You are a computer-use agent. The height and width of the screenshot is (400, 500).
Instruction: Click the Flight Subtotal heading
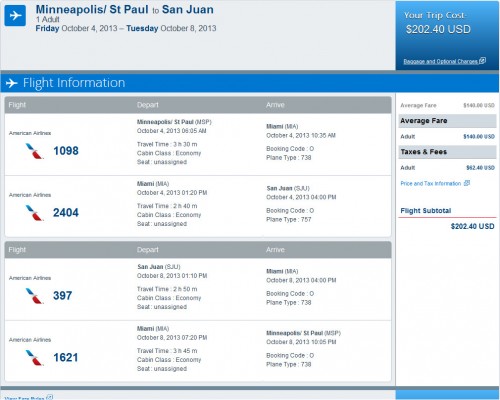426,211
